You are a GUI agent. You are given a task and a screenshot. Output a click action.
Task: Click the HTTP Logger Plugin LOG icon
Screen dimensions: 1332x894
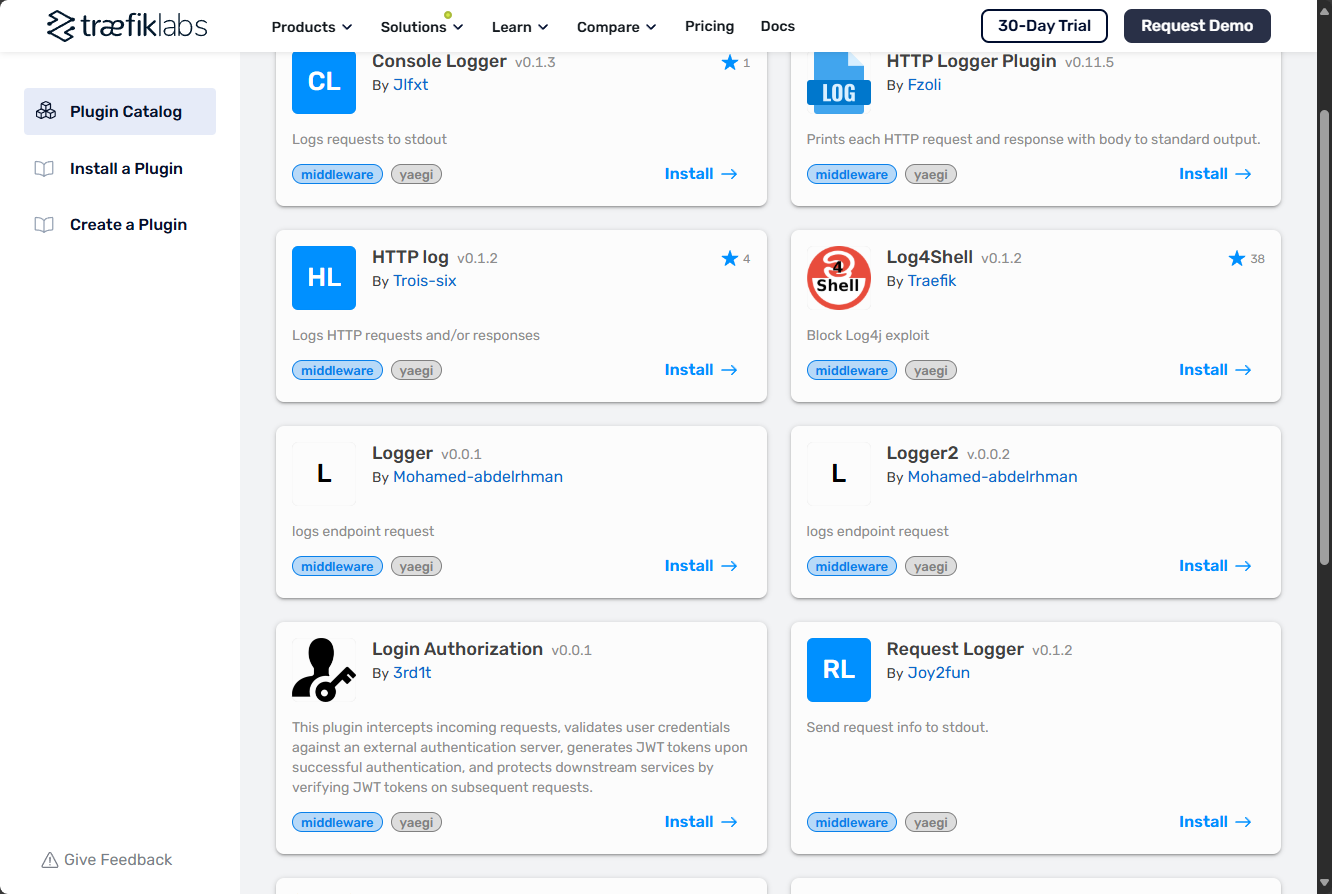click(838, 83)
